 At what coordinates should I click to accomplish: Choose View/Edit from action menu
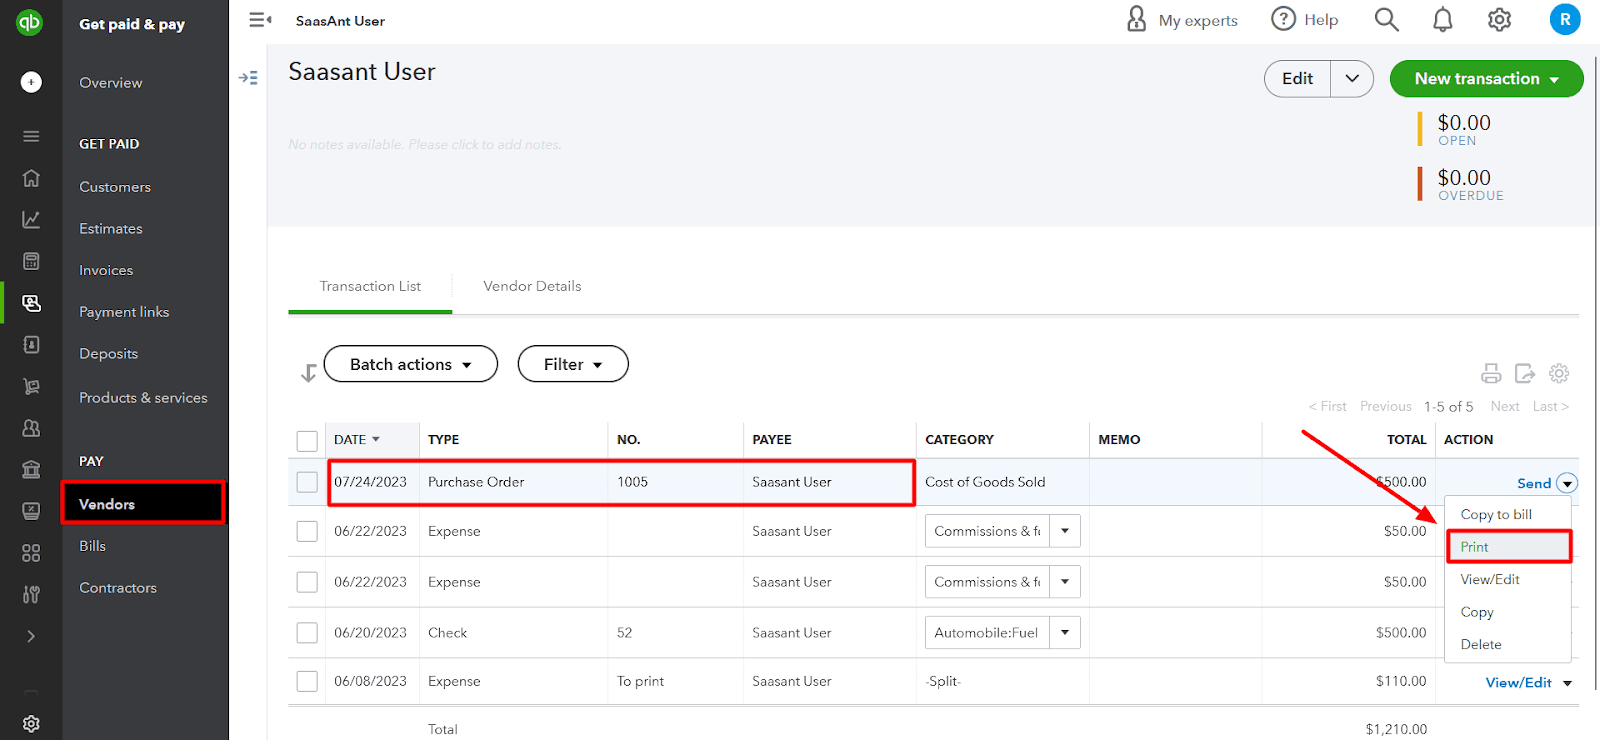(x=1490, y=579)
